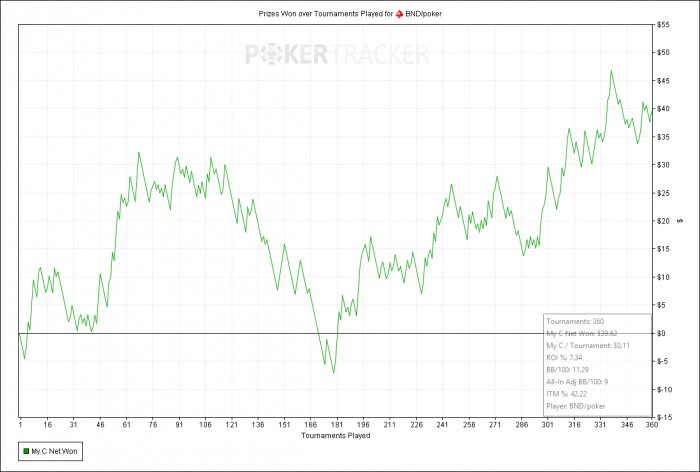
Task: Click the $45 y-axis label
Action: [x=663, y=81]
